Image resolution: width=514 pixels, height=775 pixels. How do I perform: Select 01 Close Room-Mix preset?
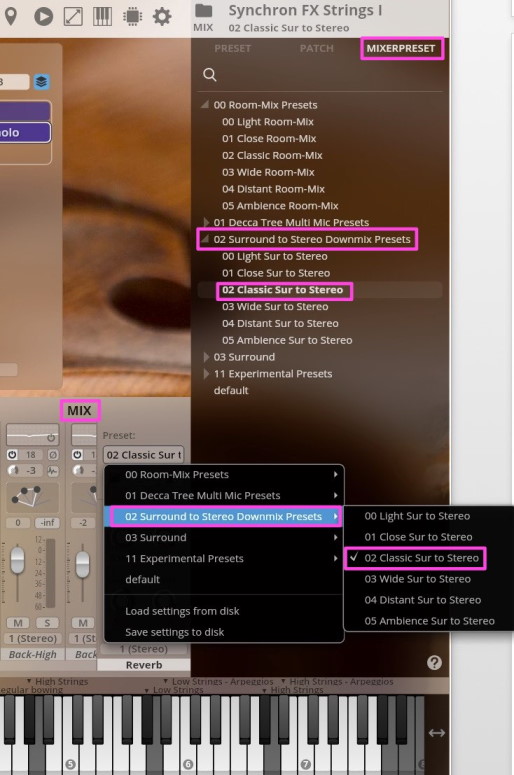pos(269,138)
